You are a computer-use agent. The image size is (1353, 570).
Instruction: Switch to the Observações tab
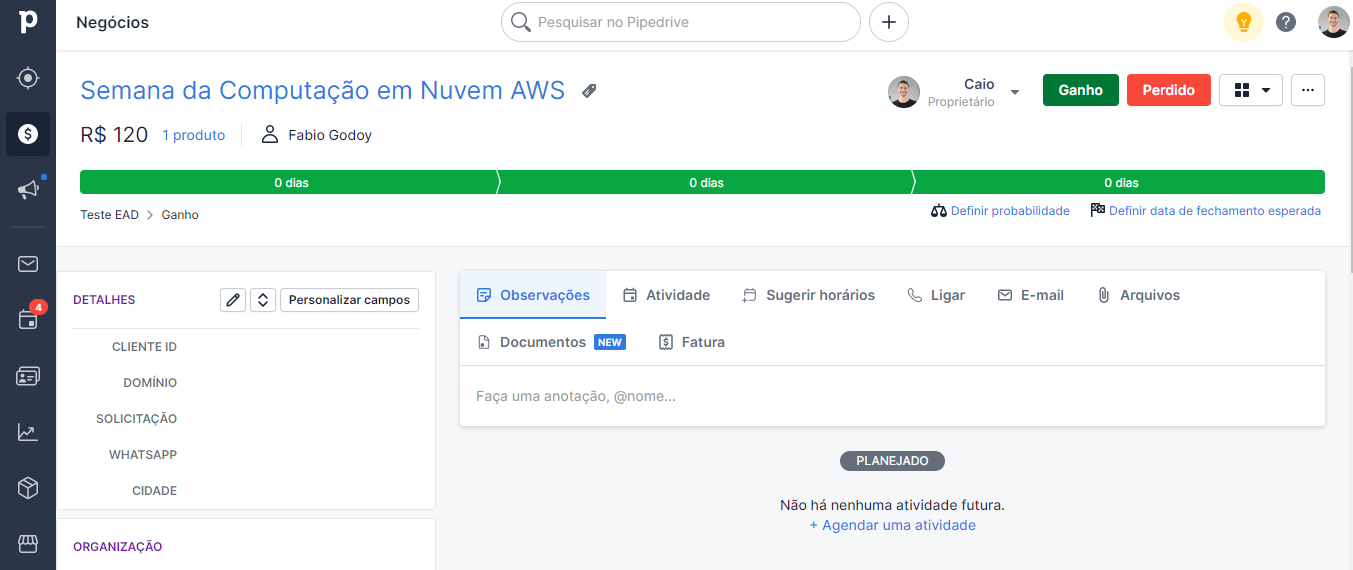533,295
